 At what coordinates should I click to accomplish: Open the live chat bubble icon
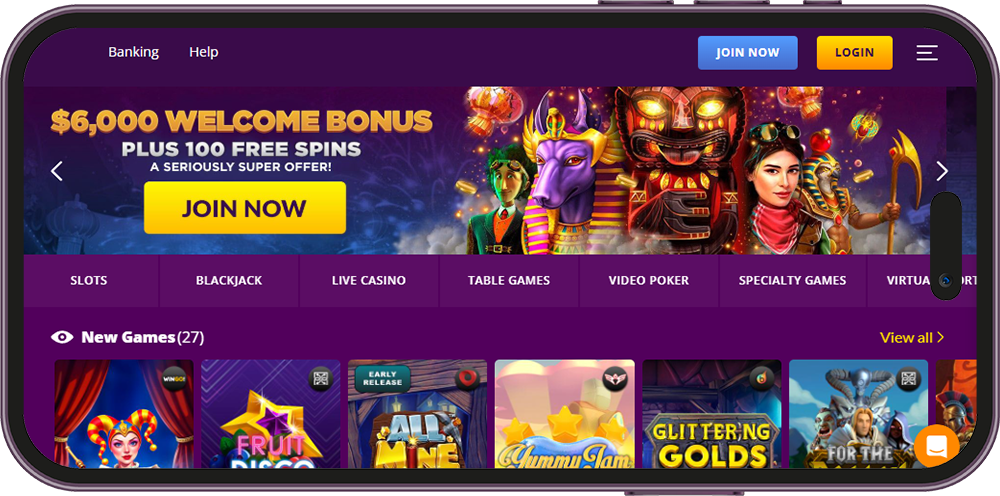pos(936,446)
